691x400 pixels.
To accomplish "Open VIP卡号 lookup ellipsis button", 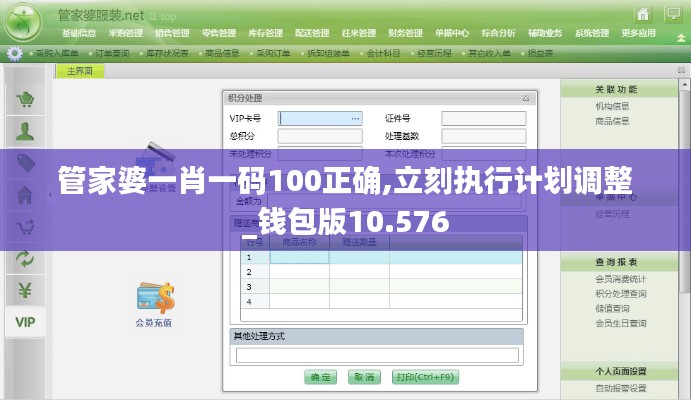I will [355, 119].
